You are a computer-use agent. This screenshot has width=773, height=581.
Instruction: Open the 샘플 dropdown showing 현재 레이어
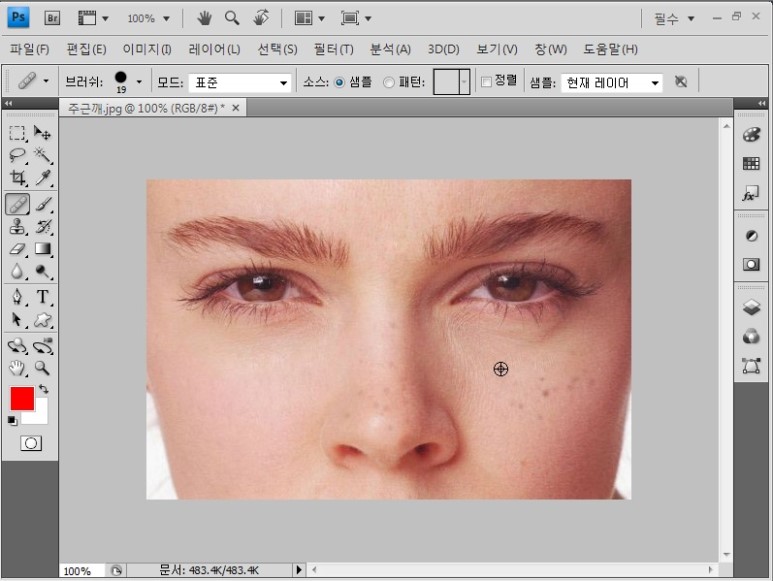click(x=610, y=82)
